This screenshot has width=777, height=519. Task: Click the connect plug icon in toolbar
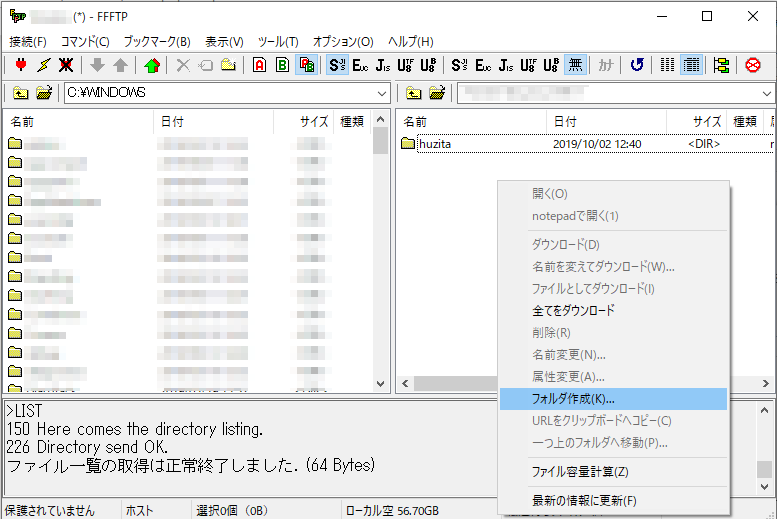[20, 65]
